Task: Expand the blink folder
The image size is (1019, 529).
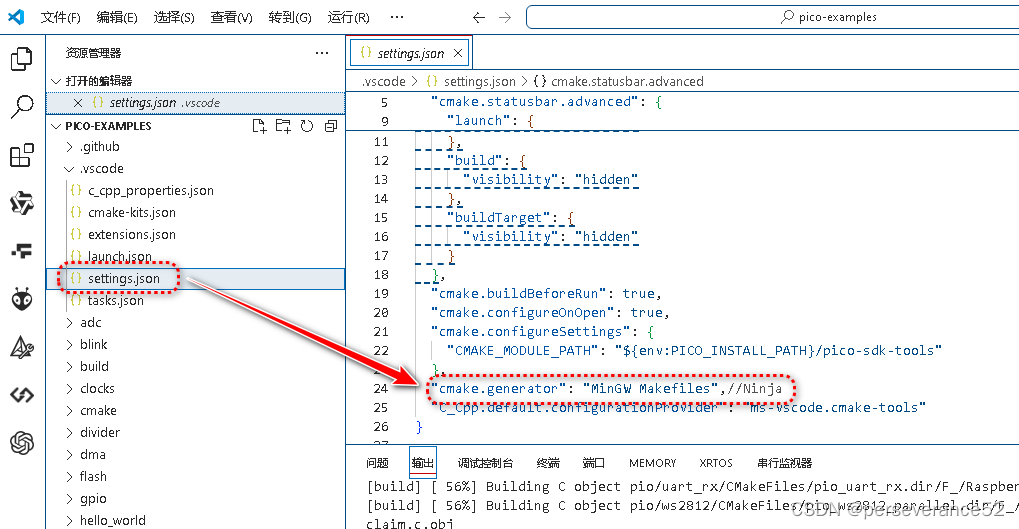Action: 70,344
